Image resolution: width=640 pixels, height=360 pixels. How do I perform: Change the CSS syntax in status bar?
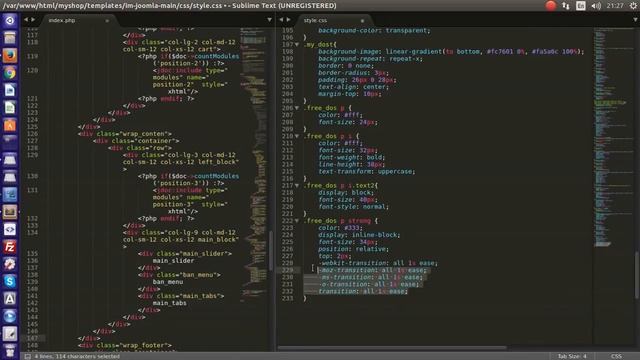click(x=616, y=356)
